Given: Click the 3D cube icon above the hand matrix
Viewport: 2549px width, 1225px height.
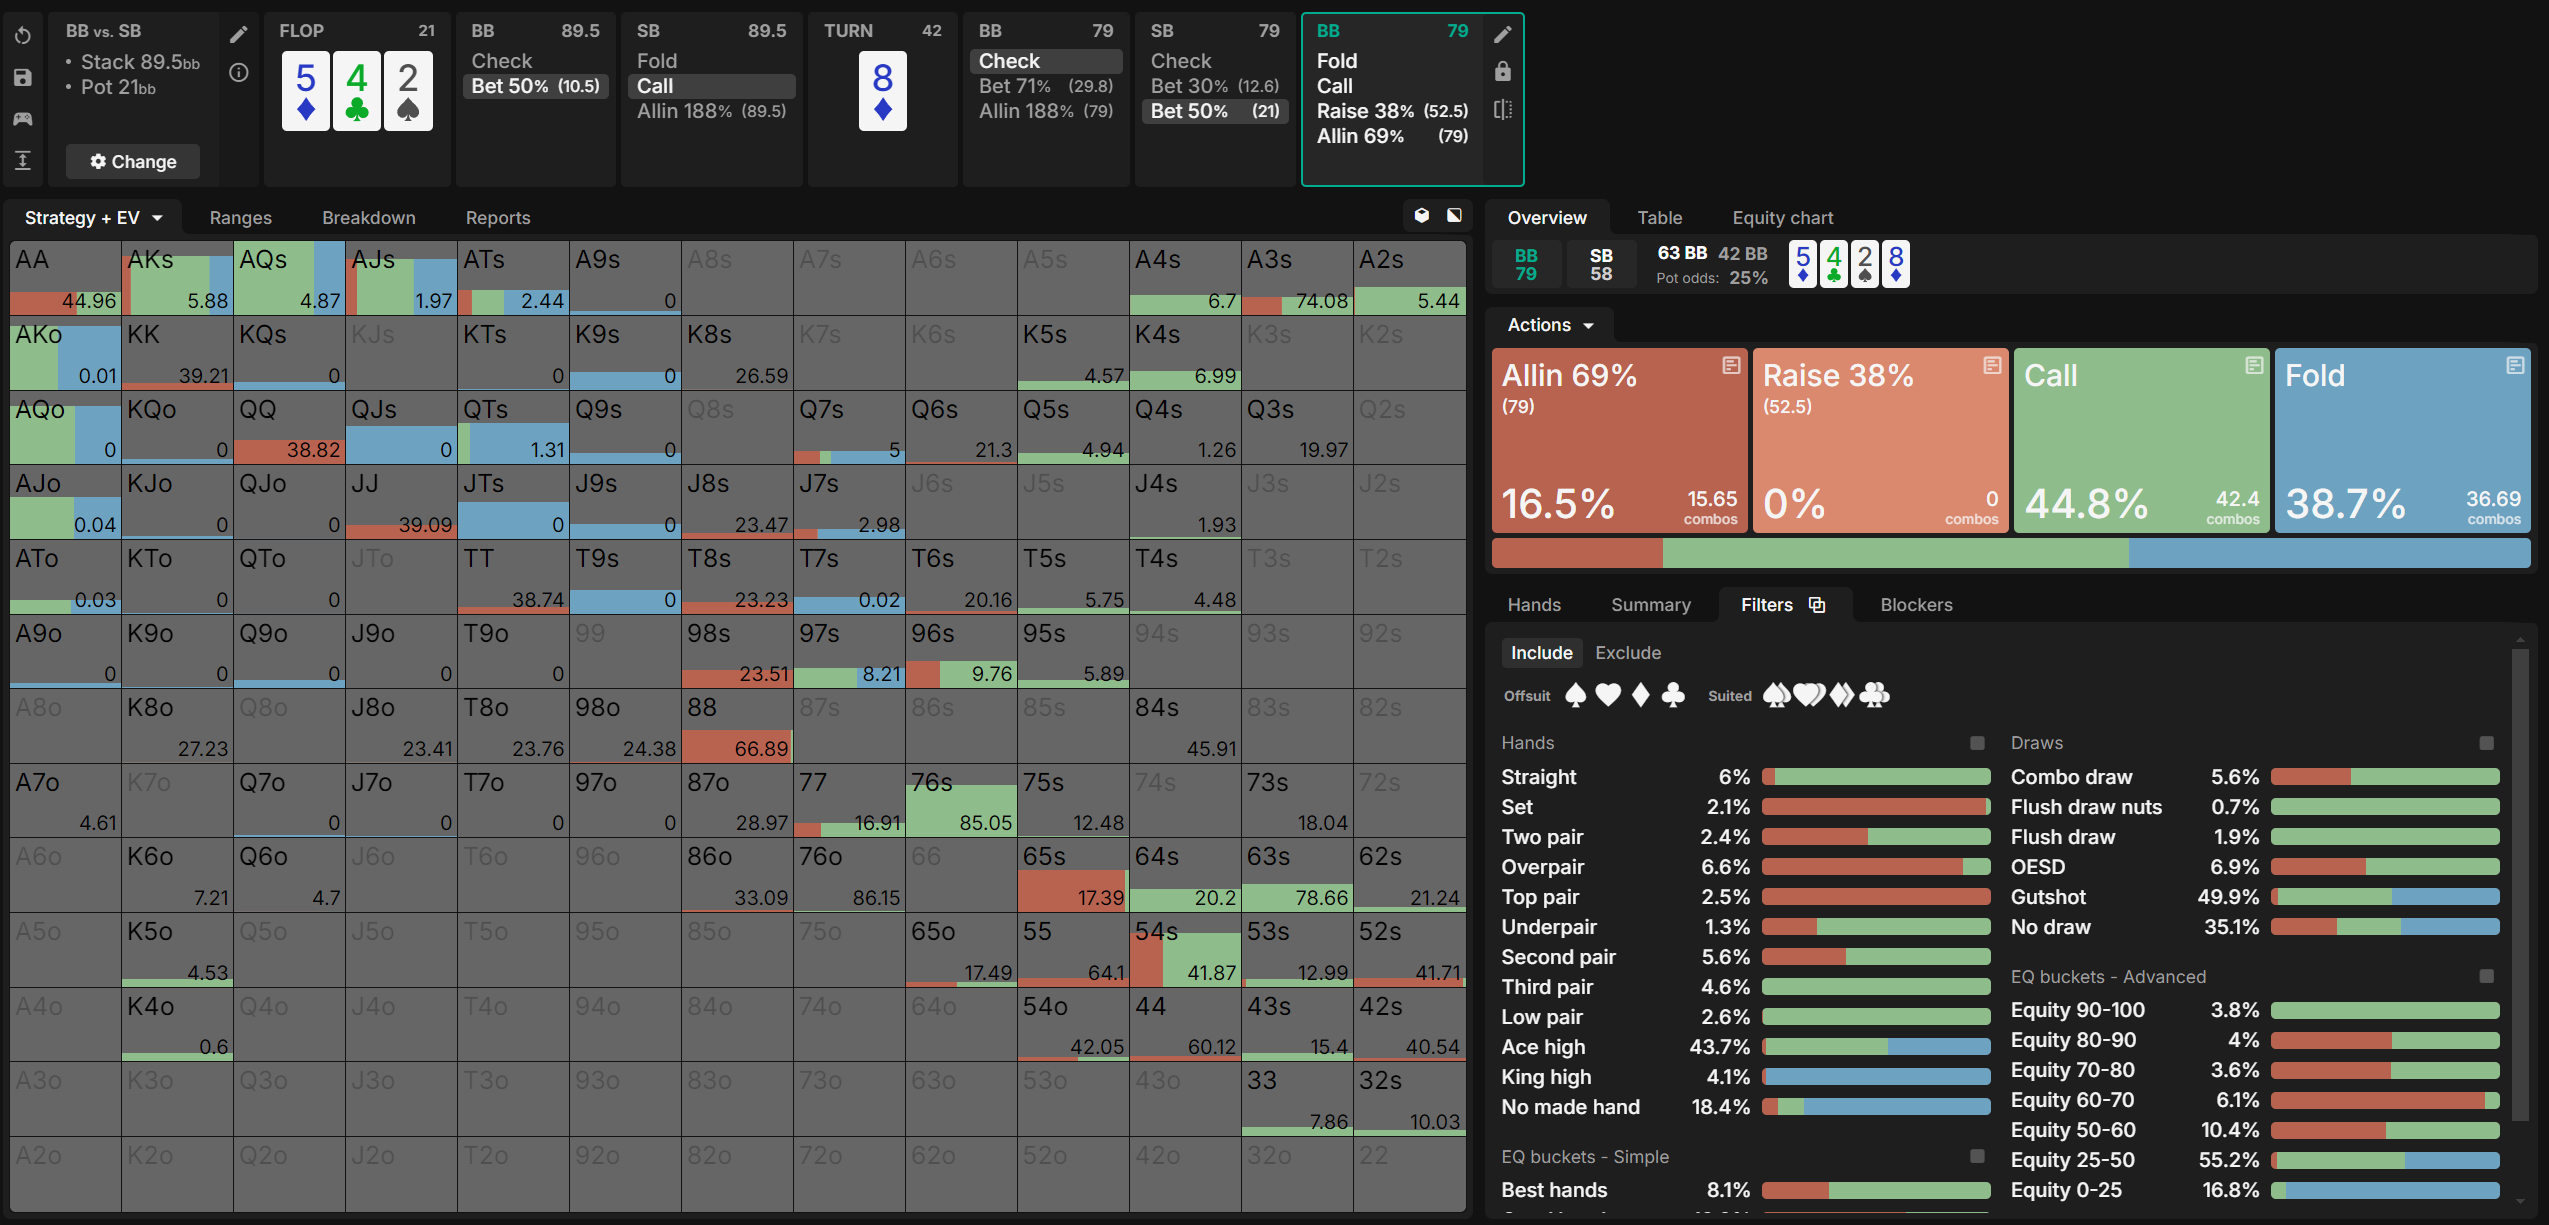Looking at the screenshot, I should pos(1421,215).
